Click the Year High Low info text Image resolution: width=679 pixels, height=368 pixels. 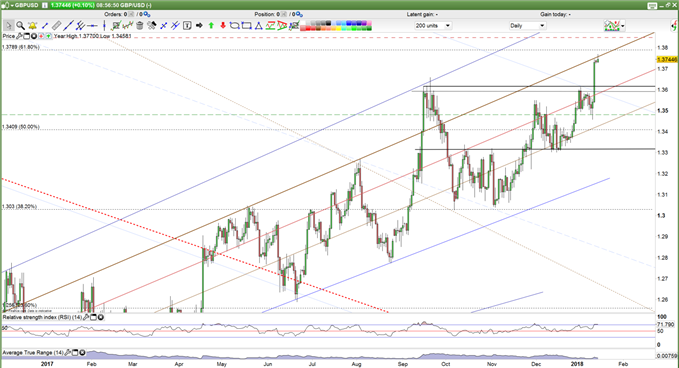(x=92, y=36)
